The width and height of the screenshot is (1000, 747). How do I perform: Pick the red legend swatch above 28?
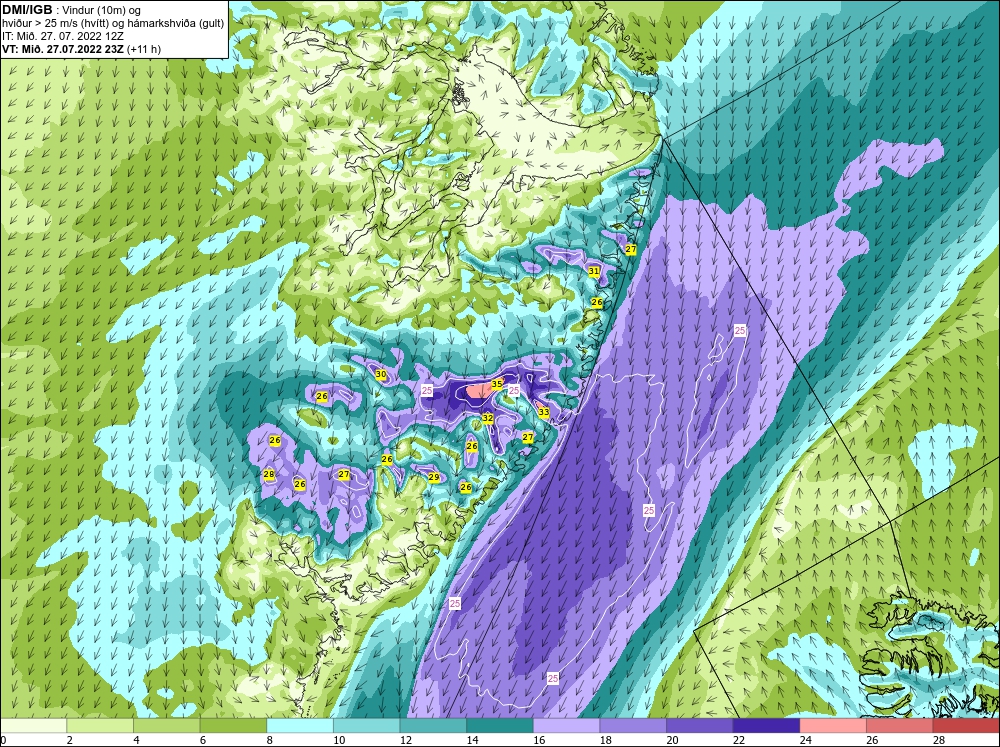click(x=966, y=726)
